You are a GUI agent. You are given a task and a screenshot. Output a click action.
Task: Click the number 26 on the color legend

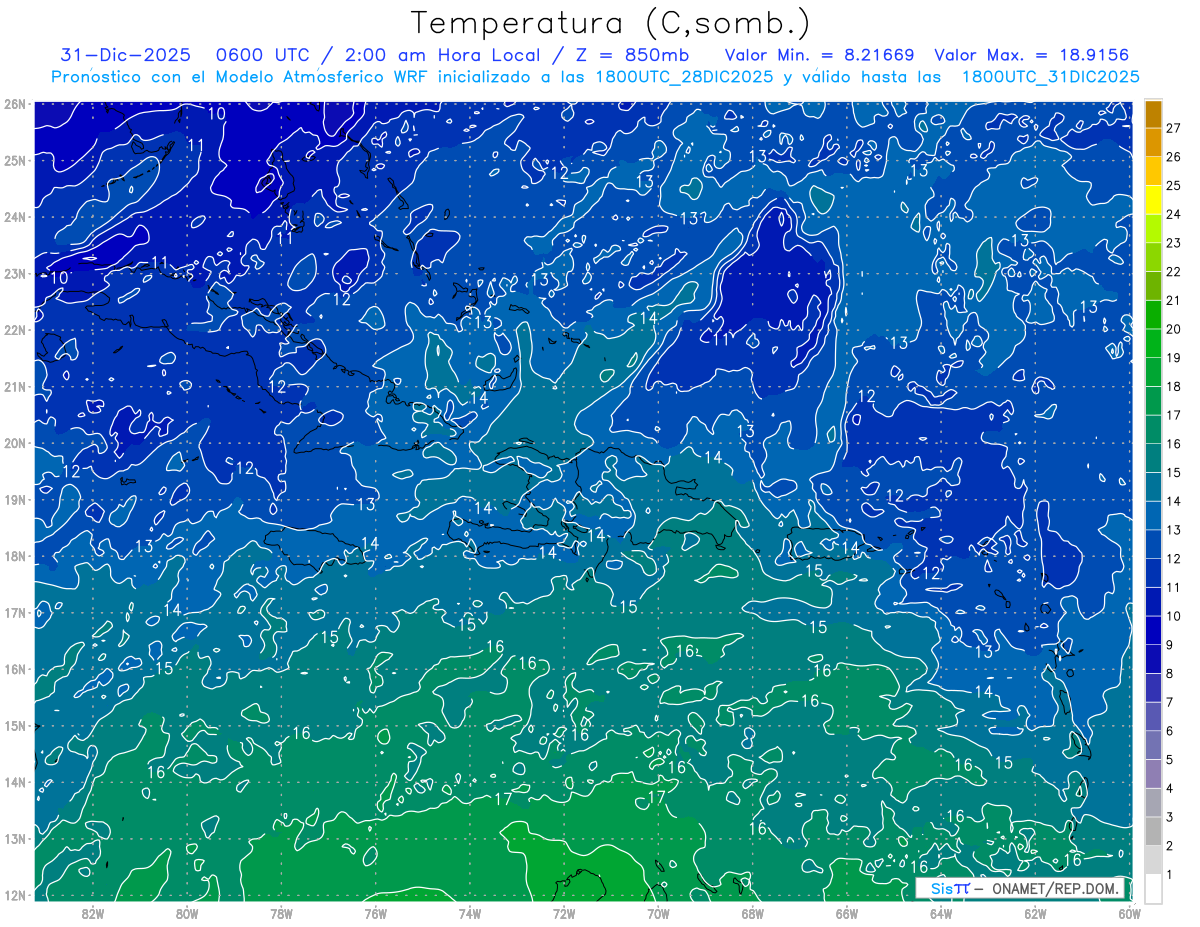coord(1173,157)
